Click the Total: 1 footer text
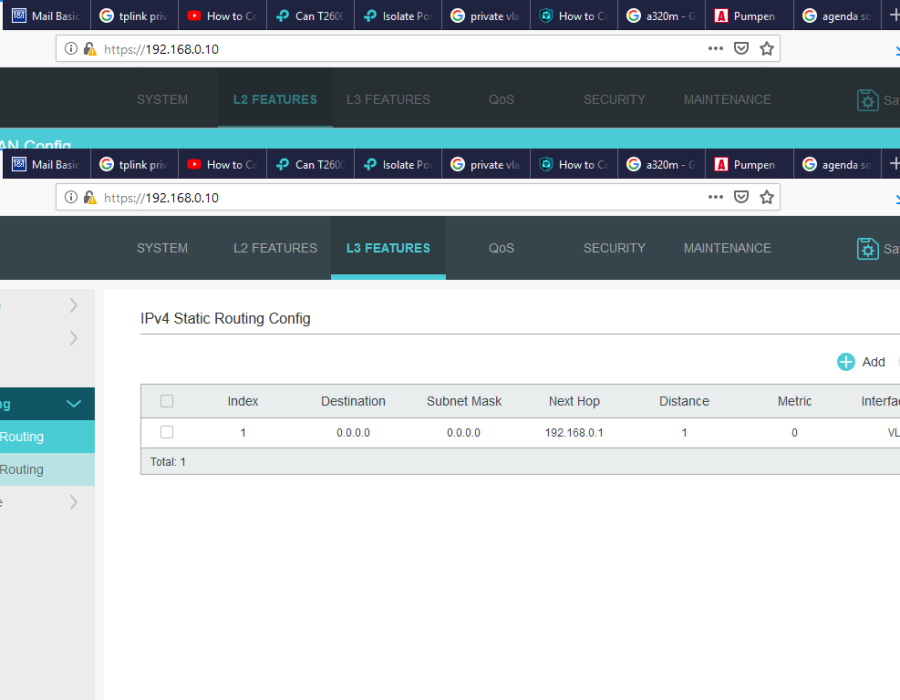The width and height of the screenshot is (900, 700). point(168,462)
